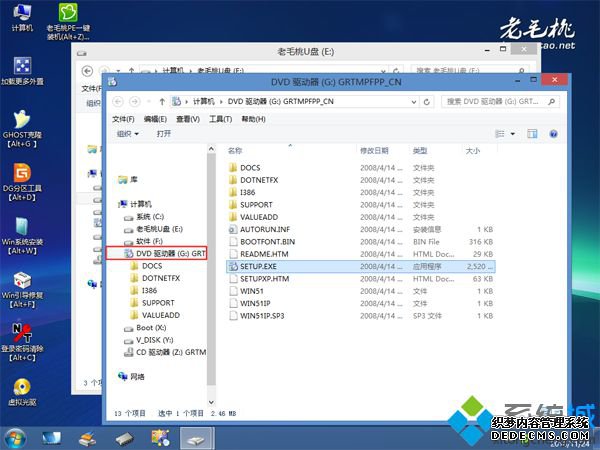Click navigation pane scroll down arrow

[x=211, y=402]
